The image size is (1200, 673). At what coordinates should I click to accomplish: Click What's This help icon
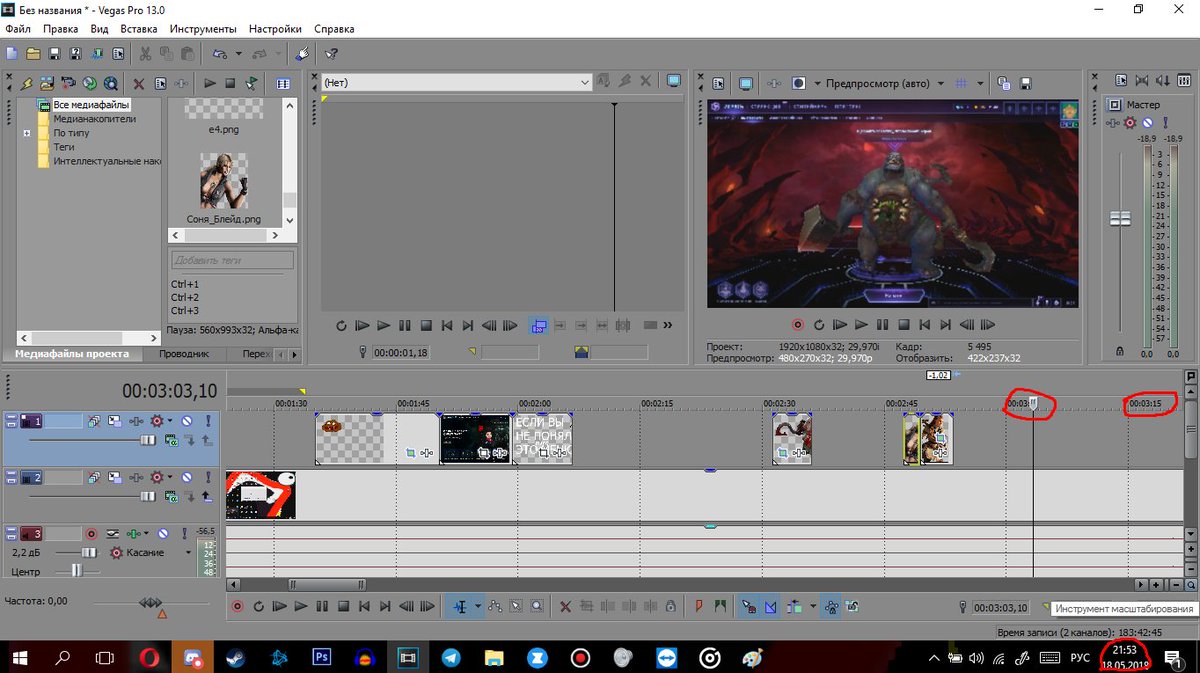coord(331,53)
